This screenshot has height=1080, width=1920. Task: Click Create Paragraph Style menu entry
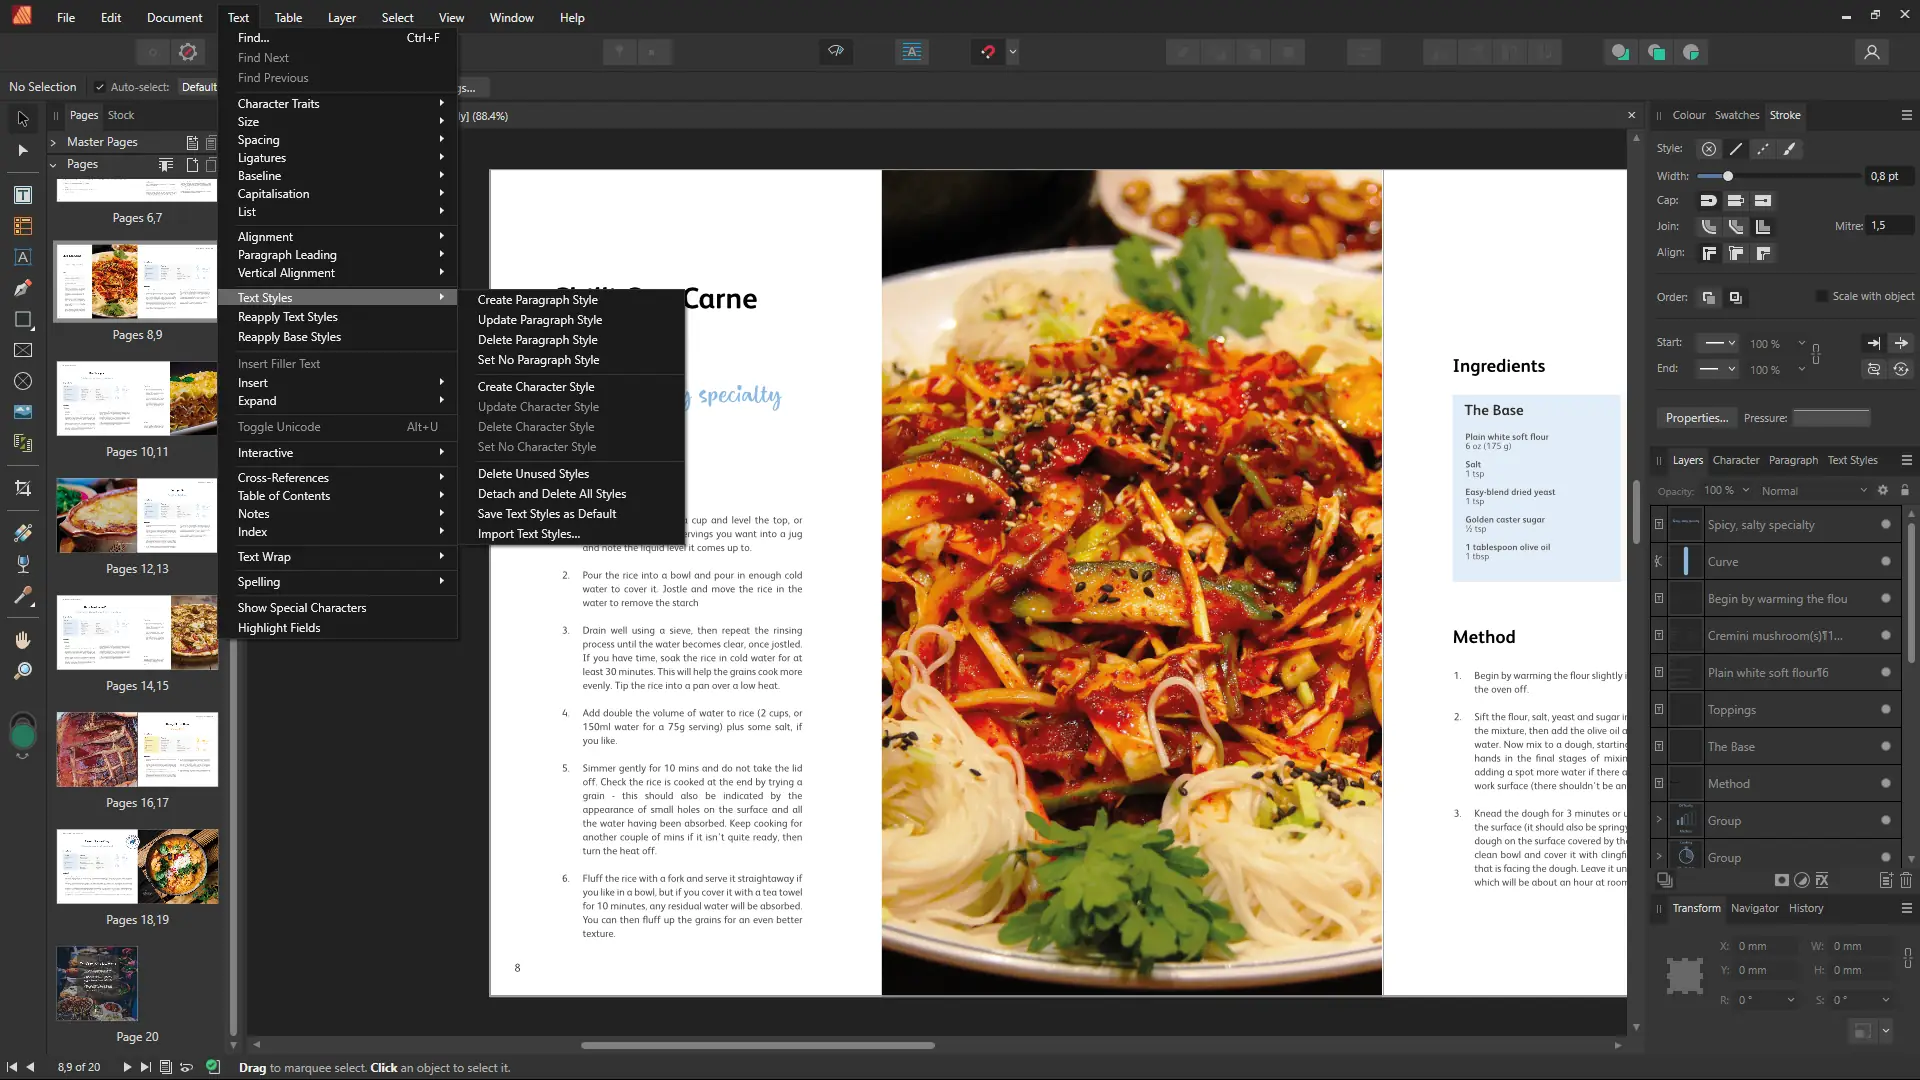pyautogui.click(x=537, y=300)
